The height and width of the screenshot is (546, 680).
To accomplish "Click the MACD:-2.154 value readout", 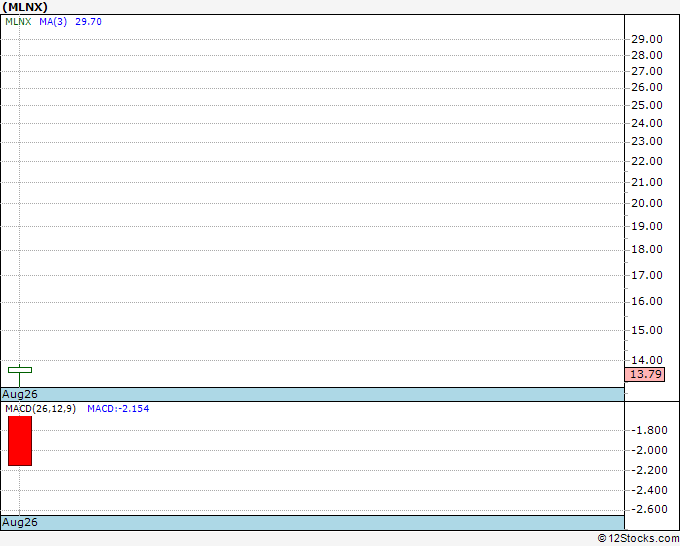I will [118, 409].
